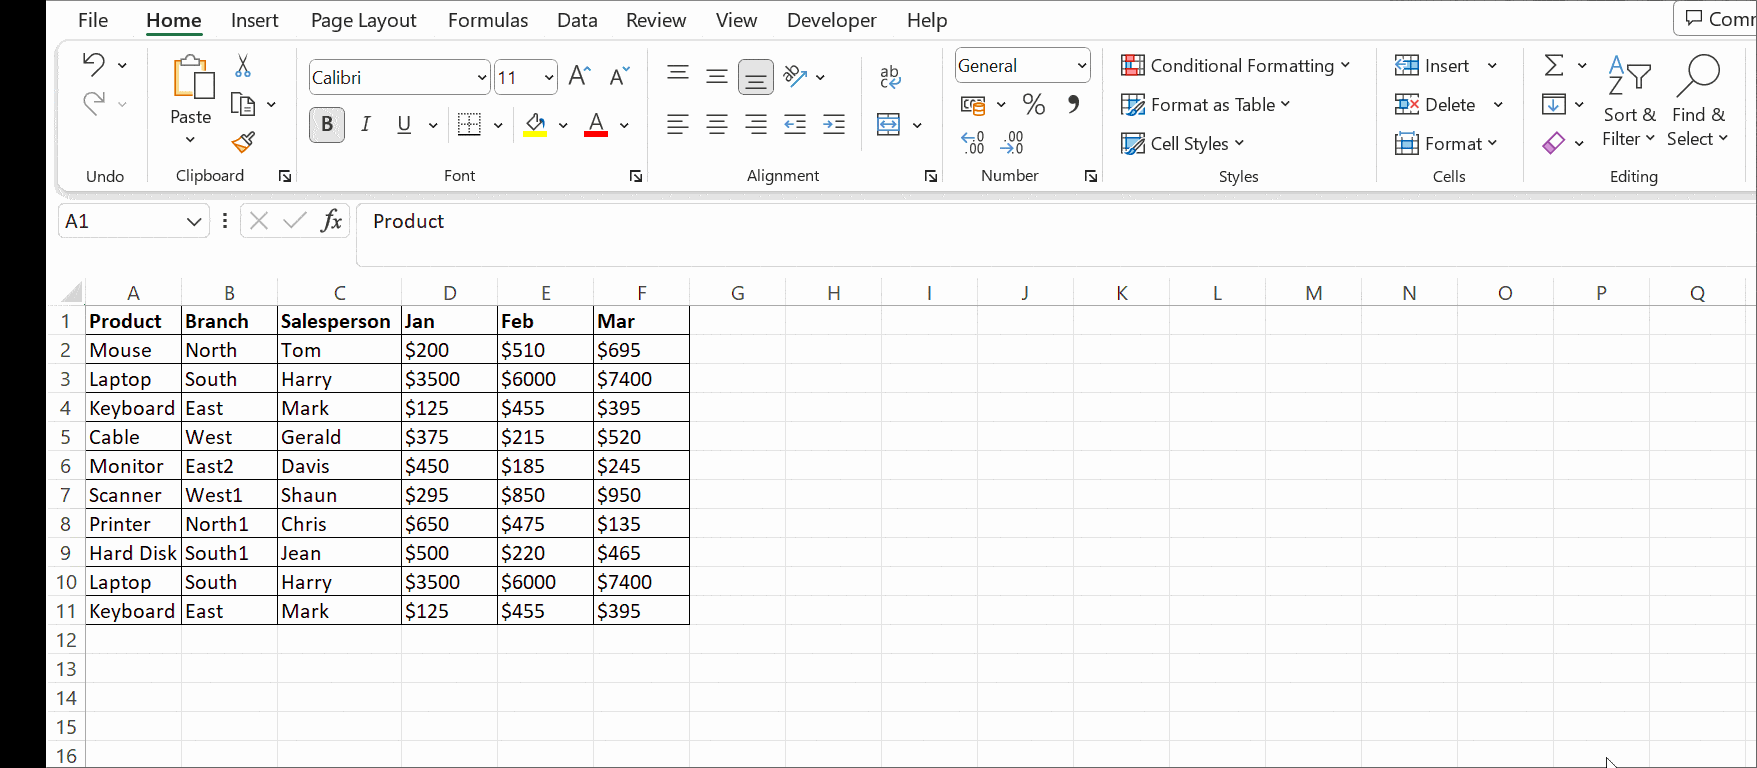Apply the yellow Fill Color swatch

pos(535,124)
